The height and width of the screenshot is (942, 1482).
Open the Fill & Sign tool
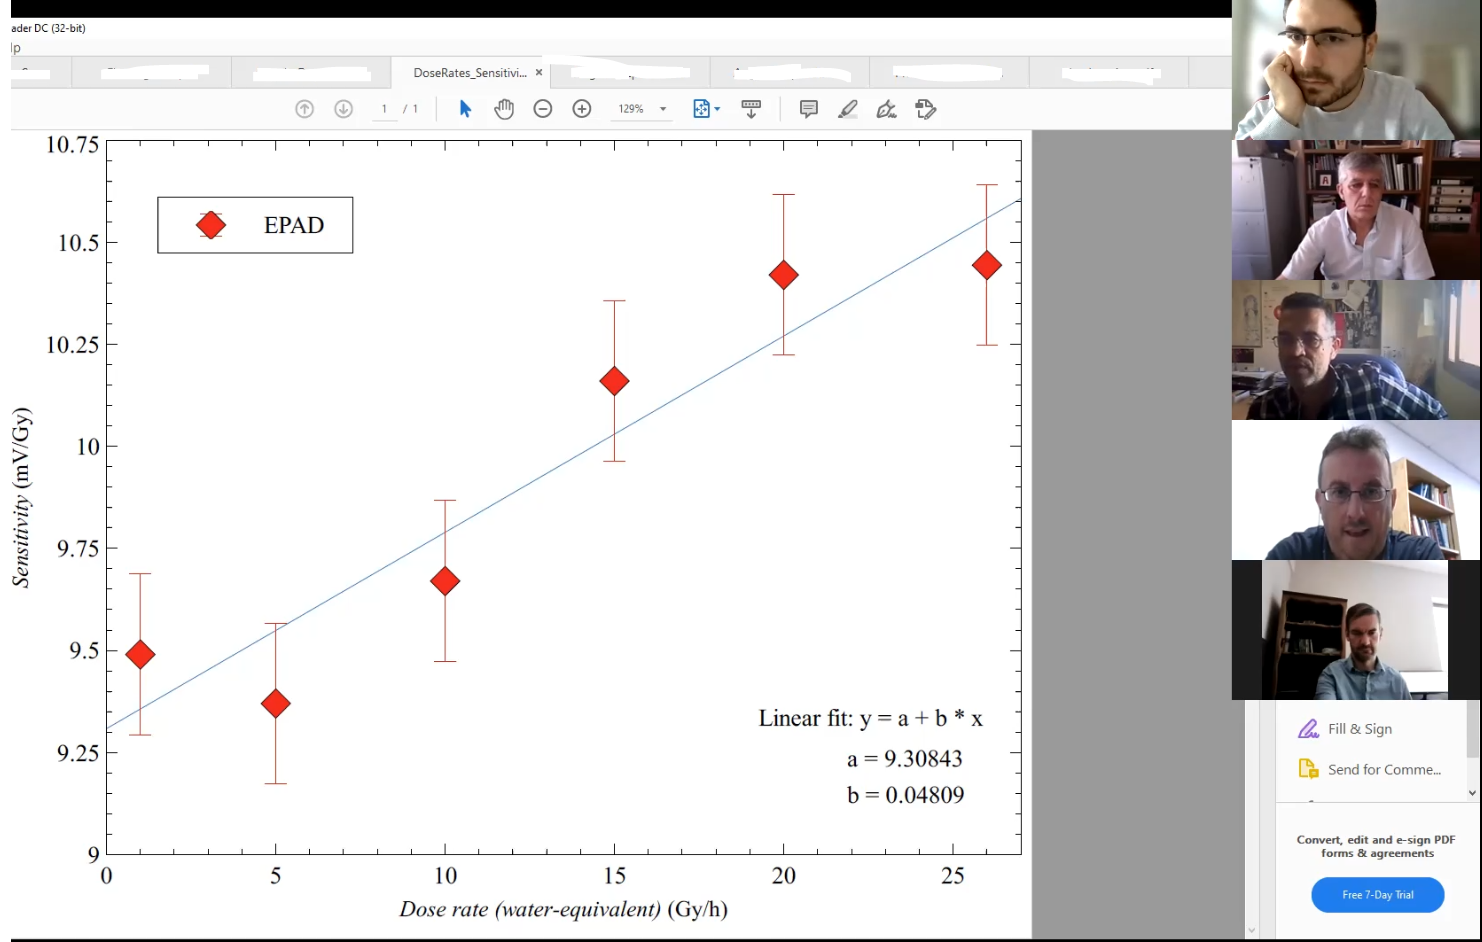1359,729
